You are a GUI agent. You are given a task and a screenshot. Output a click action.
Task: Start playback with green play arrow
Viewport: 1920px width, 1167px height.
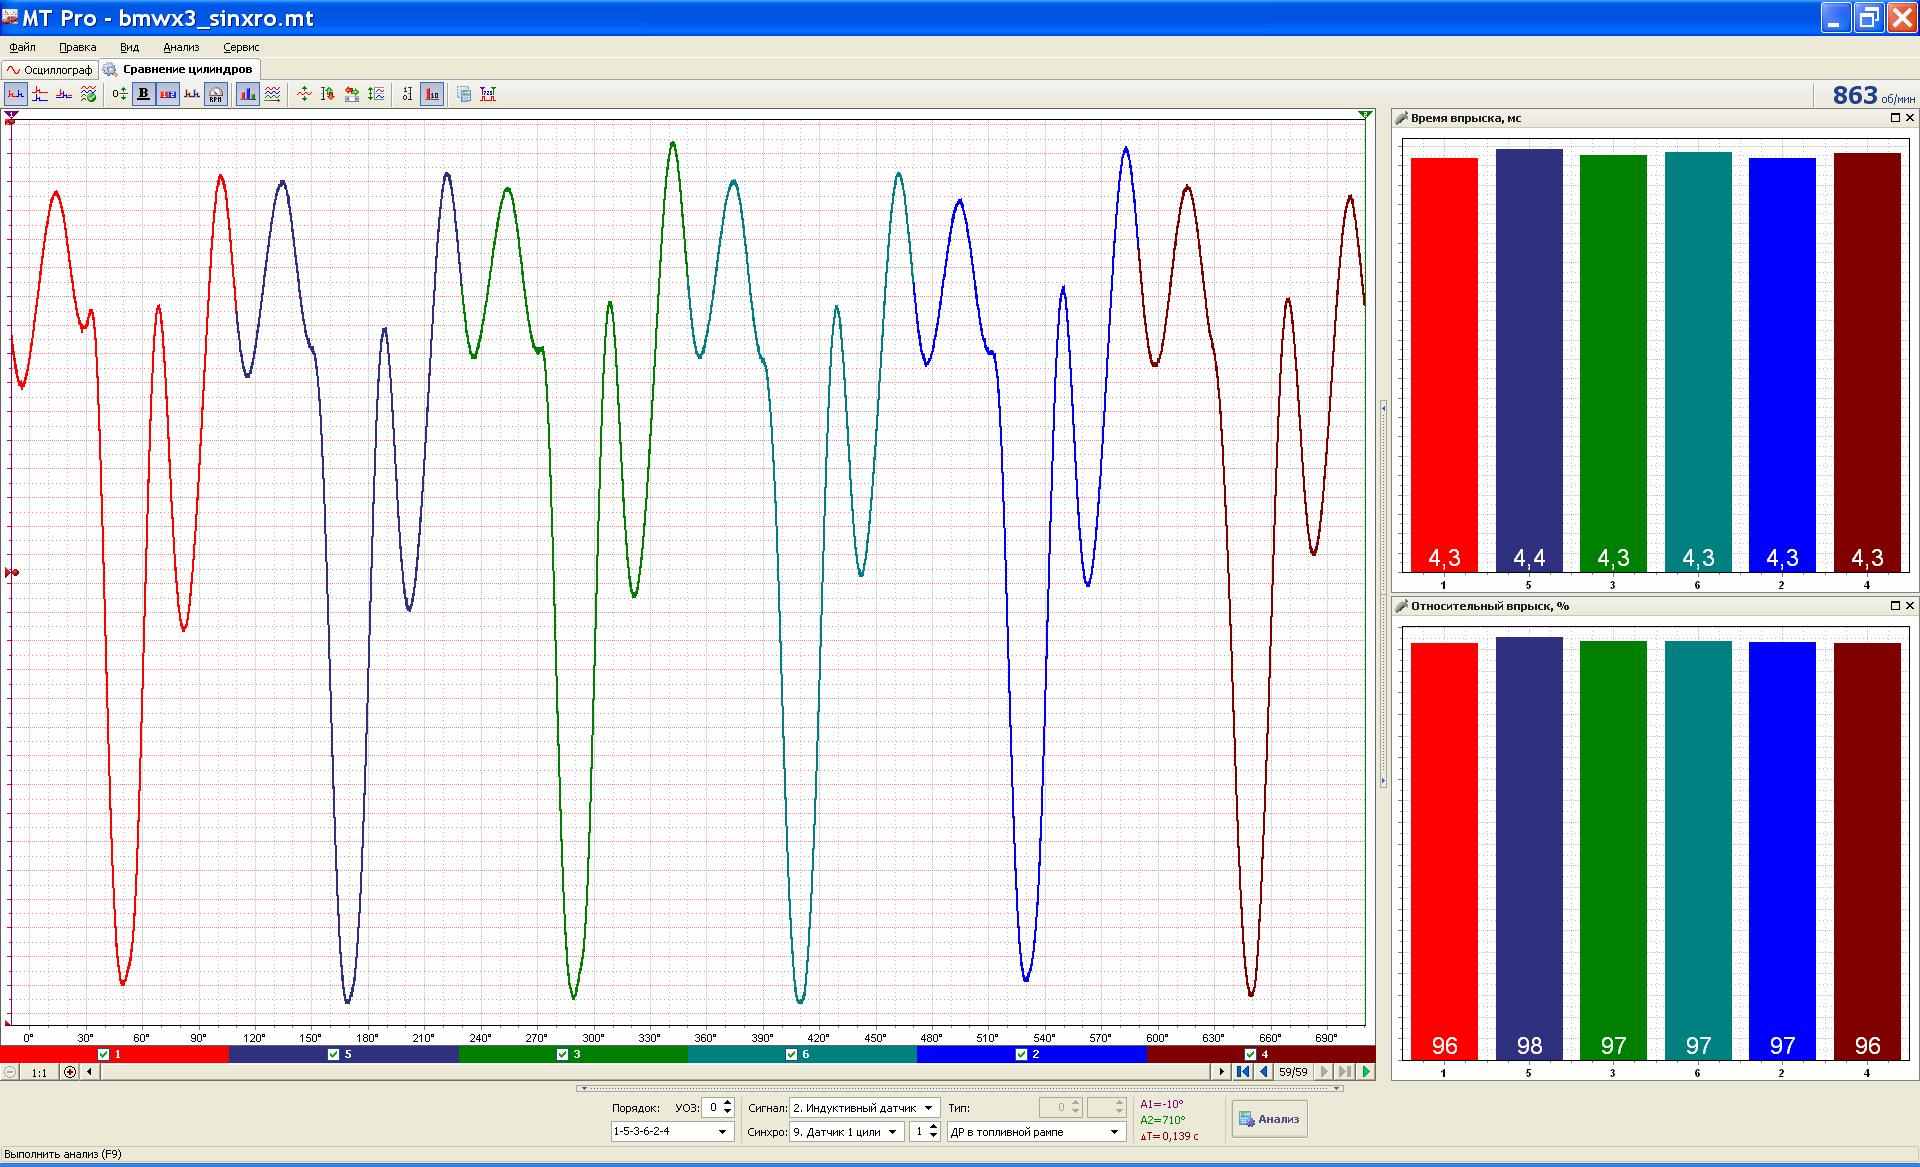(1366, 1072)
